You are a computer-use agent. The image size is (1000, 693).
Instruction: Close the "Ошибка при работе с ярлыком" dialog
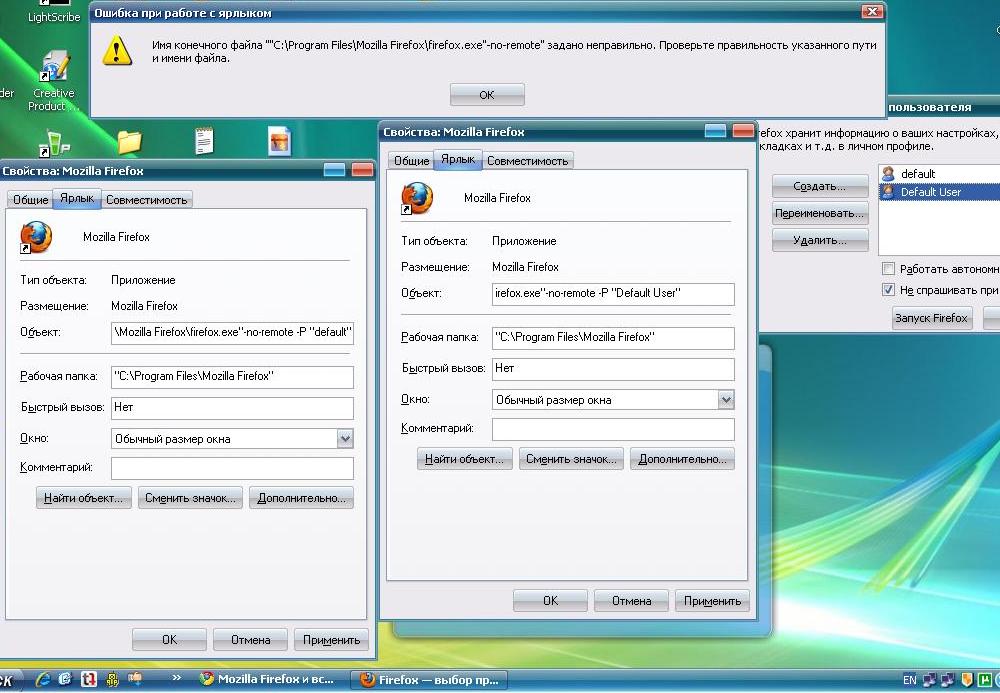[872, 11]
